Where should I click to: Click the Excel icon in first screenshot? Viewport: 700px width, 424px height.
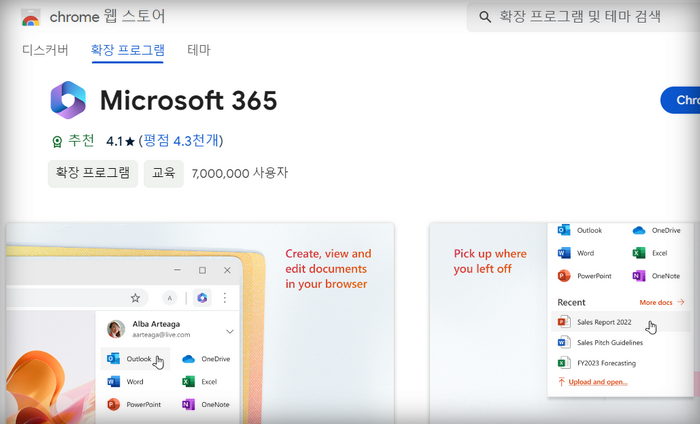[x=188, y=382]
